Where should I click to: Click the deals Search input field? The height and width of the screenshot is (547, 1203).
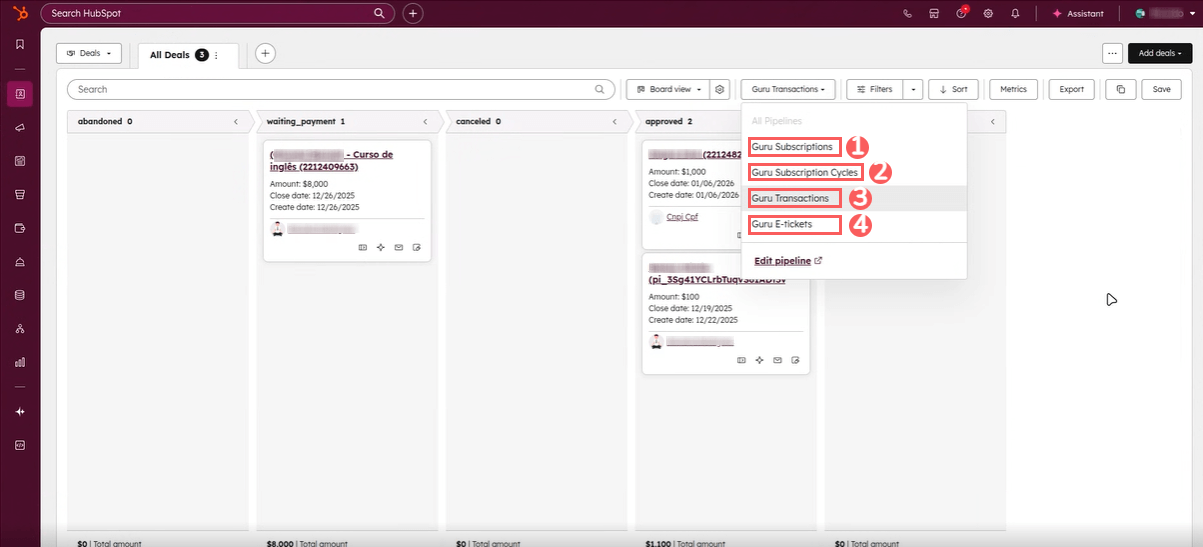(x=340, y=89)
